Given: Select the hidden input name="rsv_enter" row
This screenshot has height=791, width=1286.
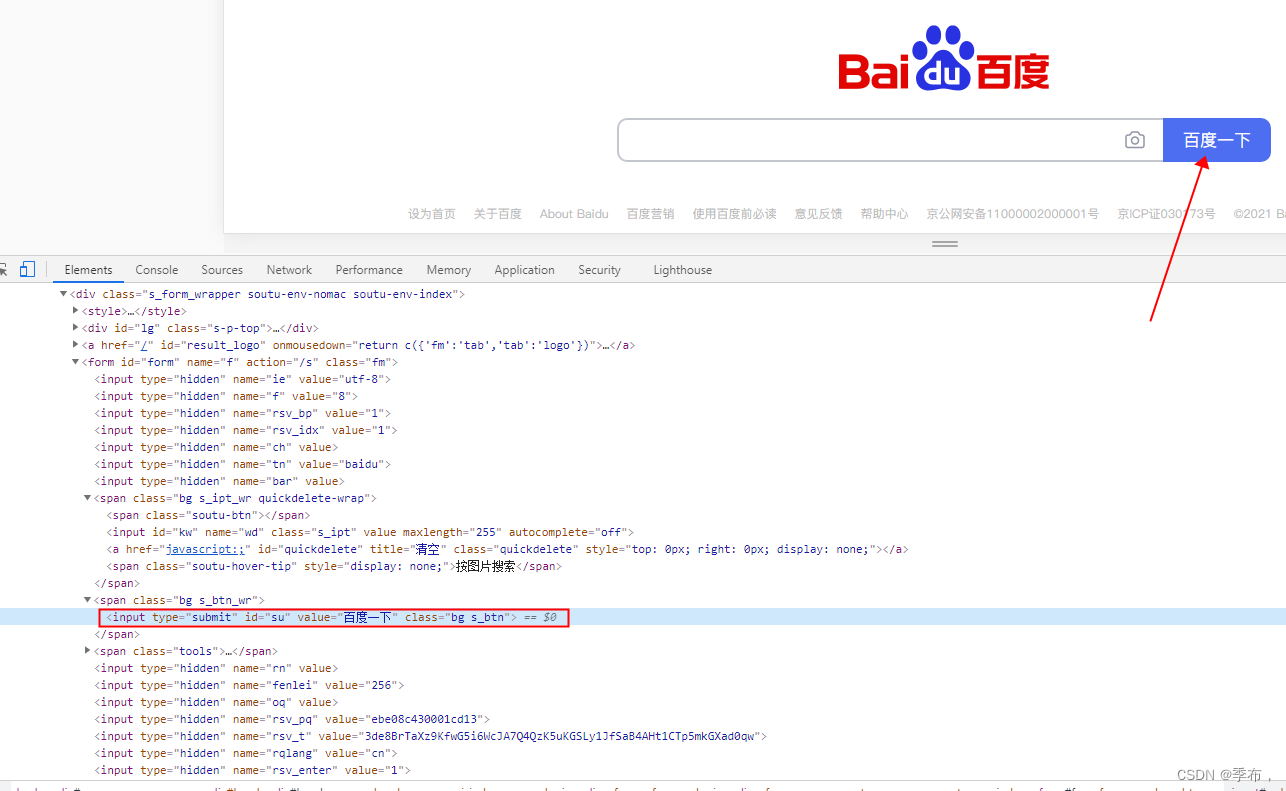Looking at the screenshot, I should point(253,770).
